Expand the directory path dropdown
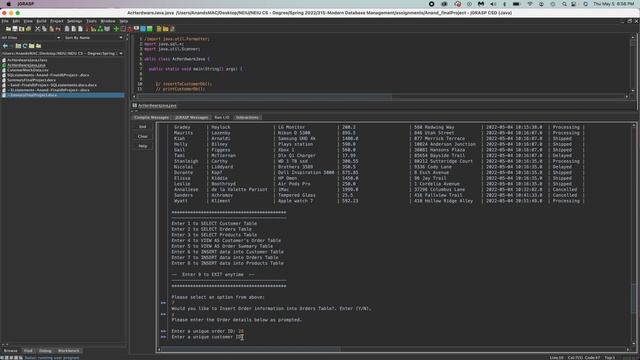The width and height of the screenshot is (640, 360). [121, 53]
